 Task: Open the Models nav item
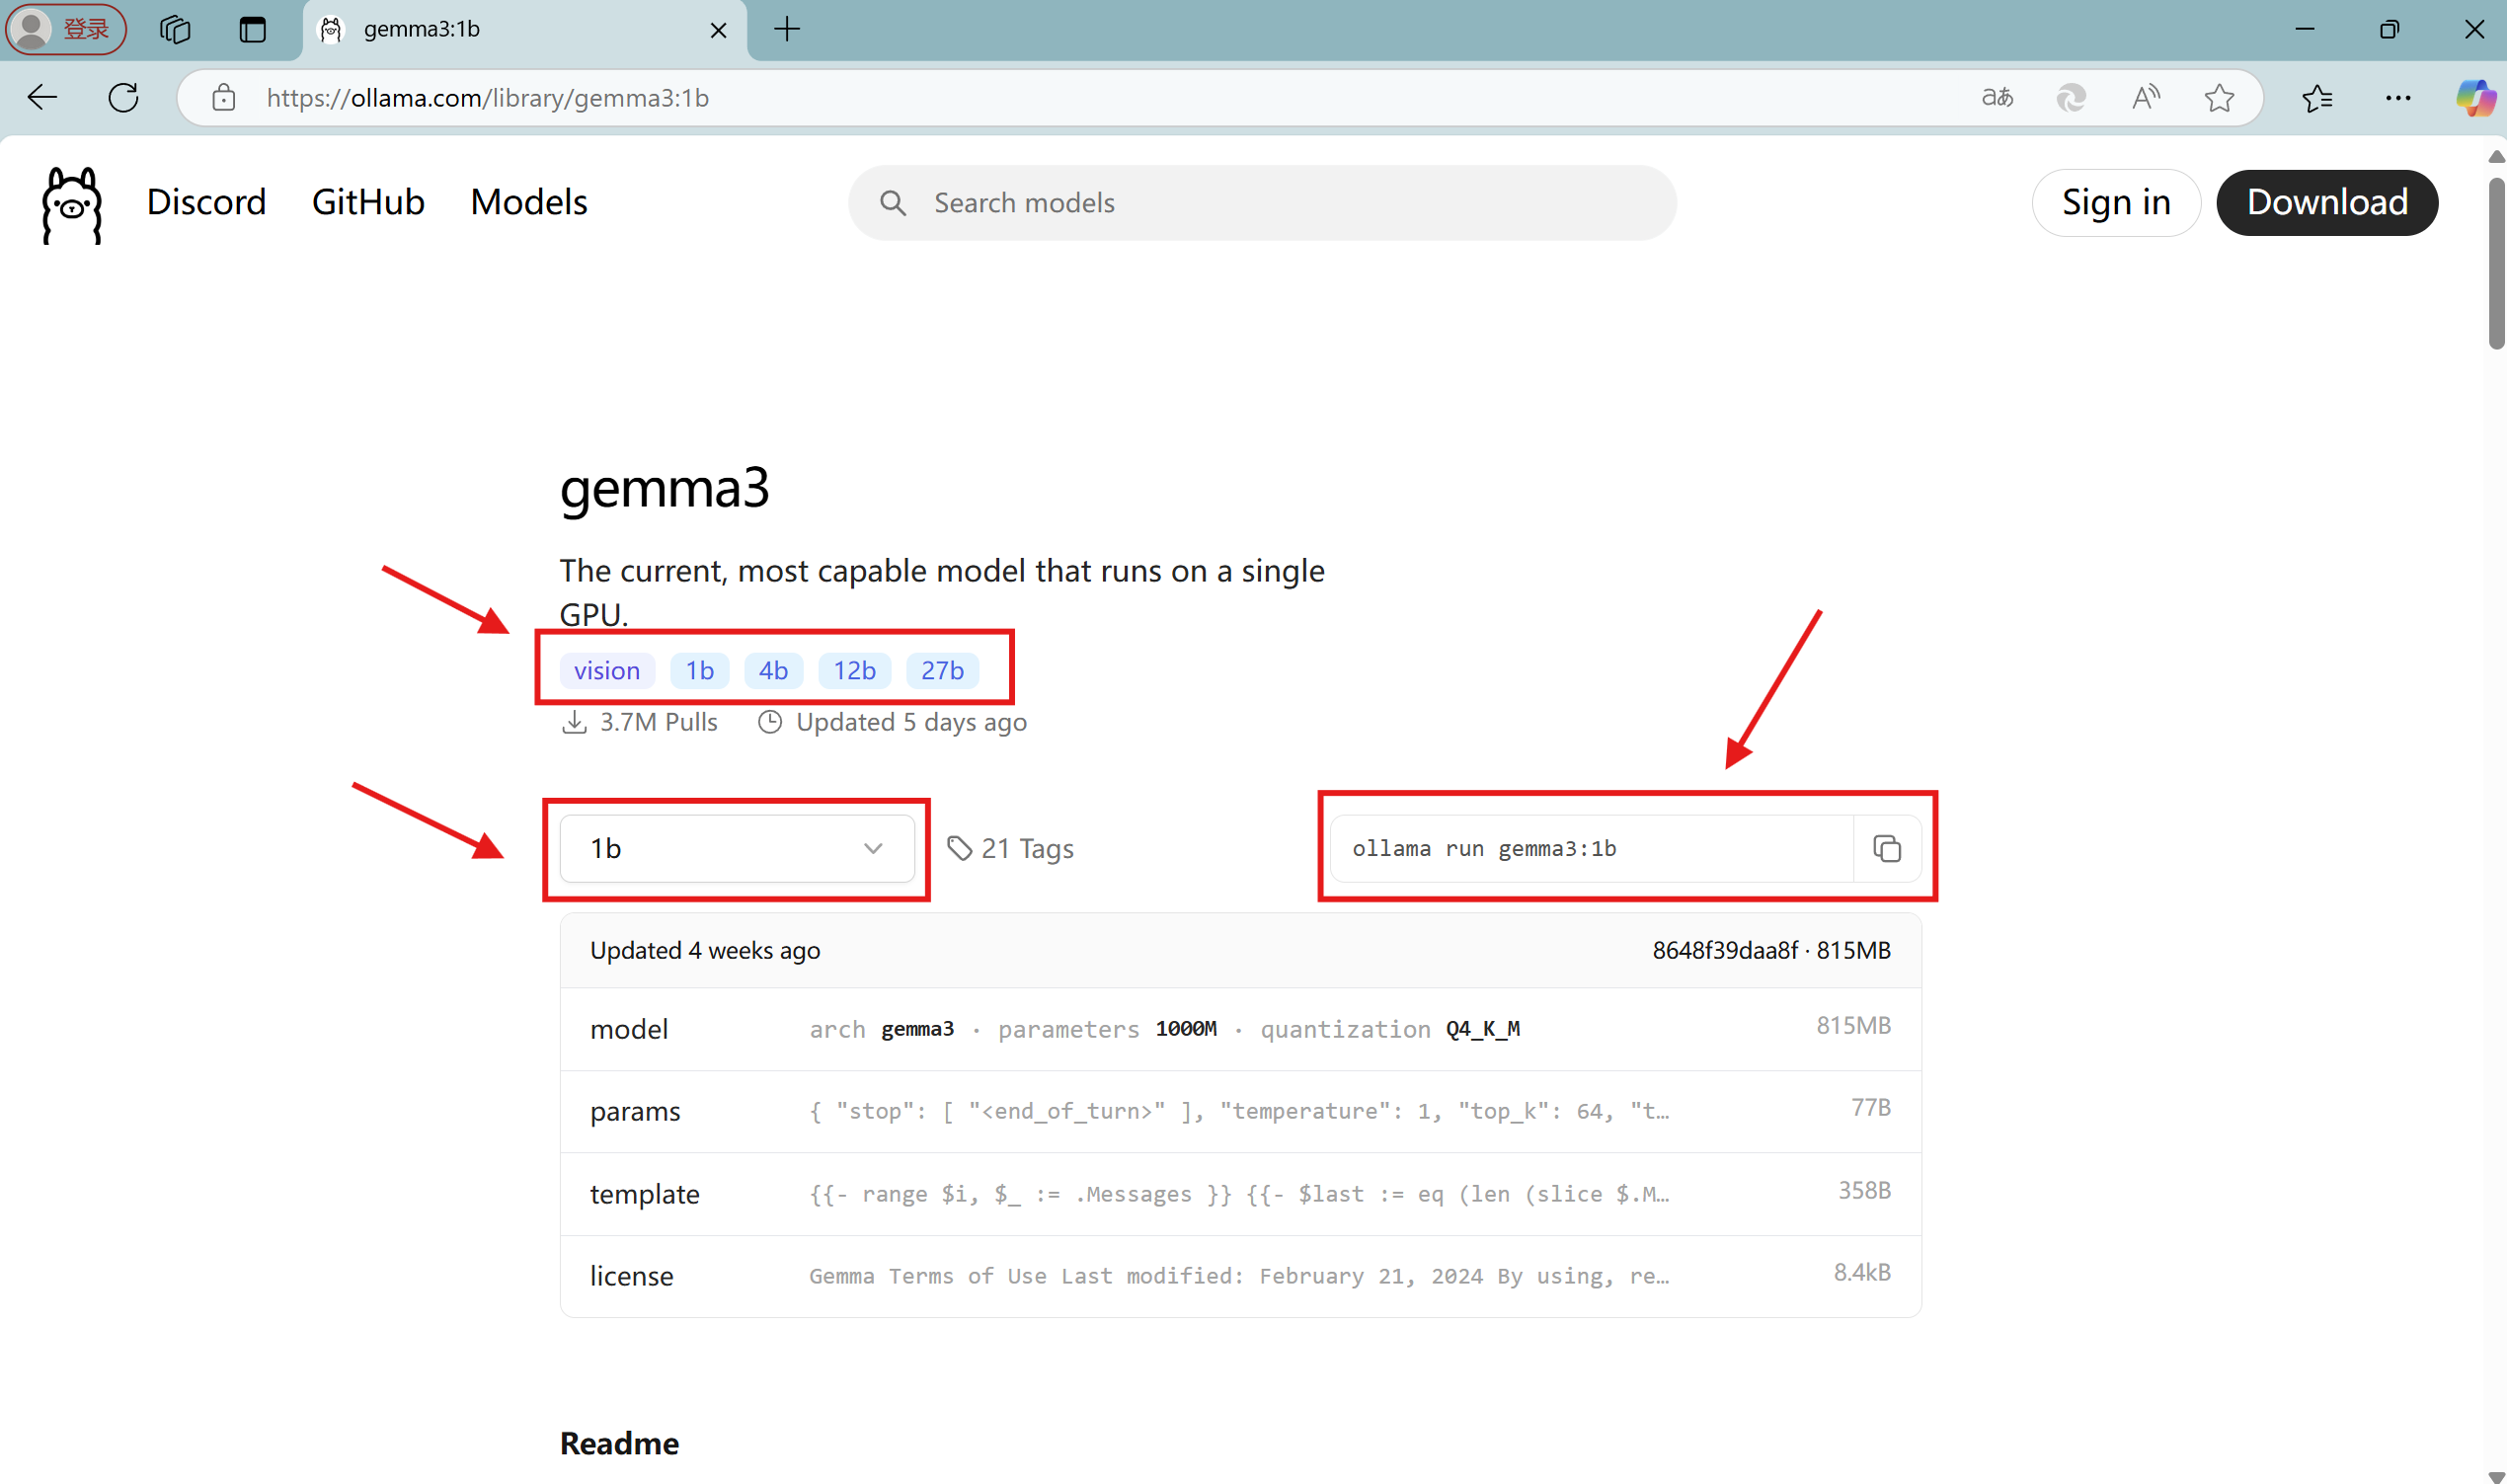(528, 202)
